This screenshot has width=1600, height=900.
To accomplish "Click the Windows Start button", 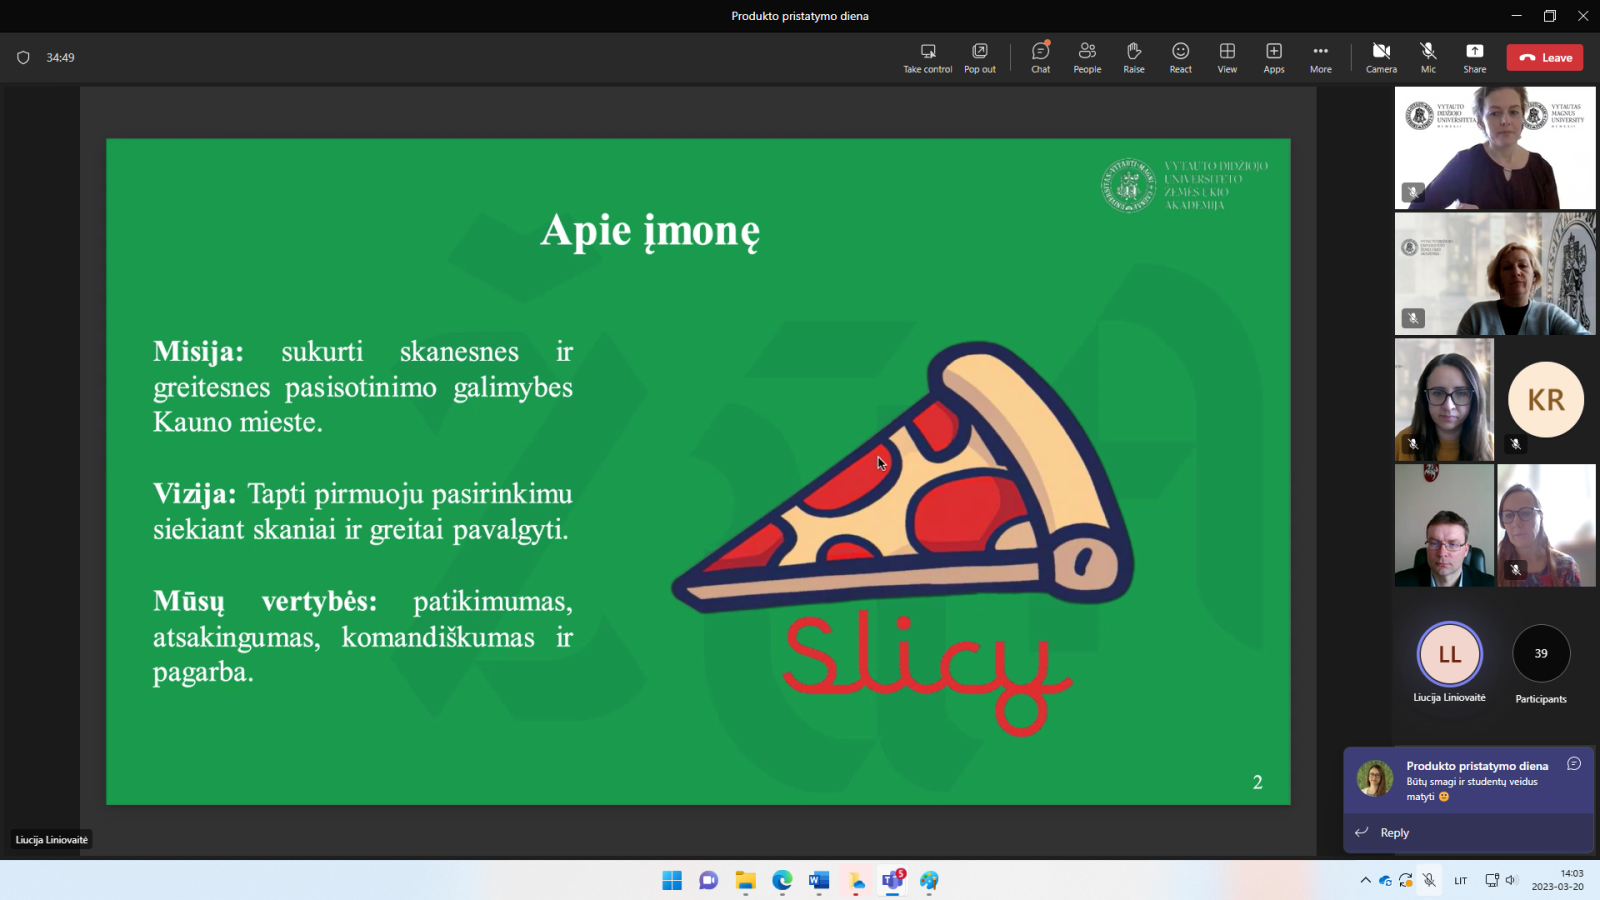I will (672, 880).
